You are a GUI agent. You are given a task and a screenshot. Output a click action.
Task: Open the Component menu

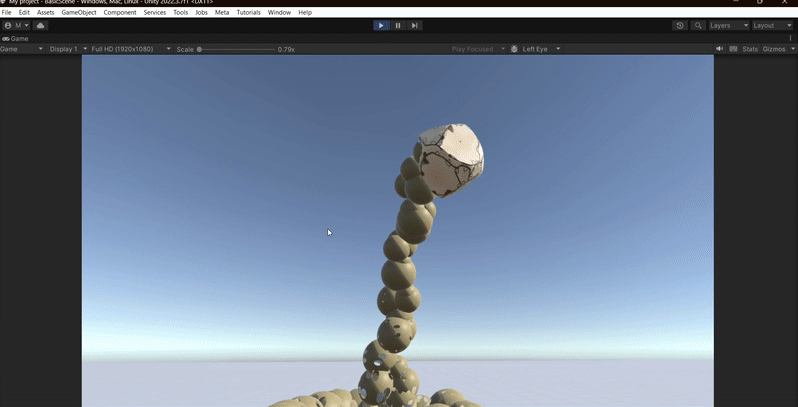click(120, 12)
